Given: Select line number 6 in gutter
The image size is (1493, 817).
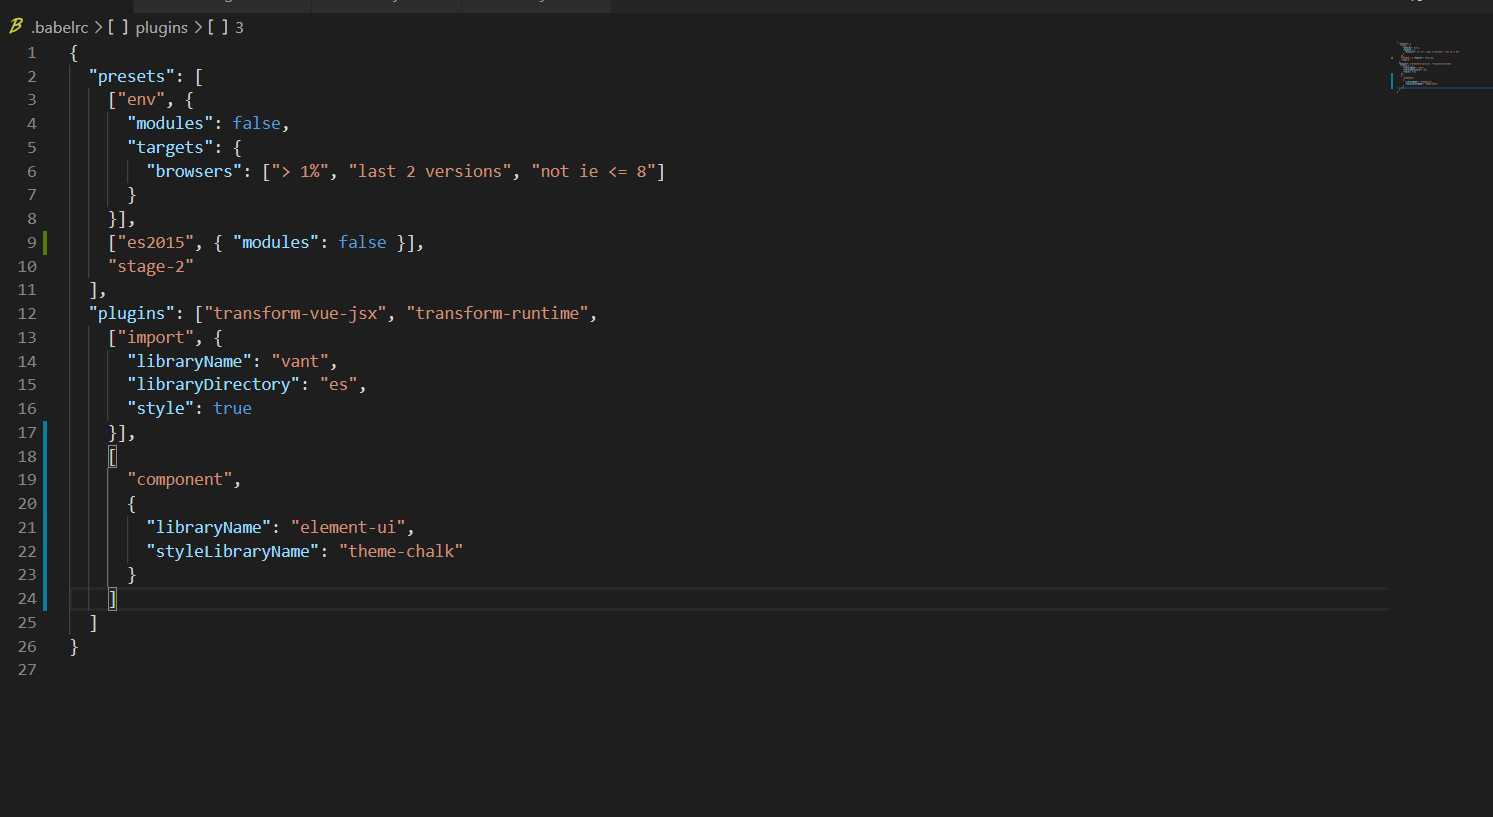Looking at the screenshot, I should 32,171.
